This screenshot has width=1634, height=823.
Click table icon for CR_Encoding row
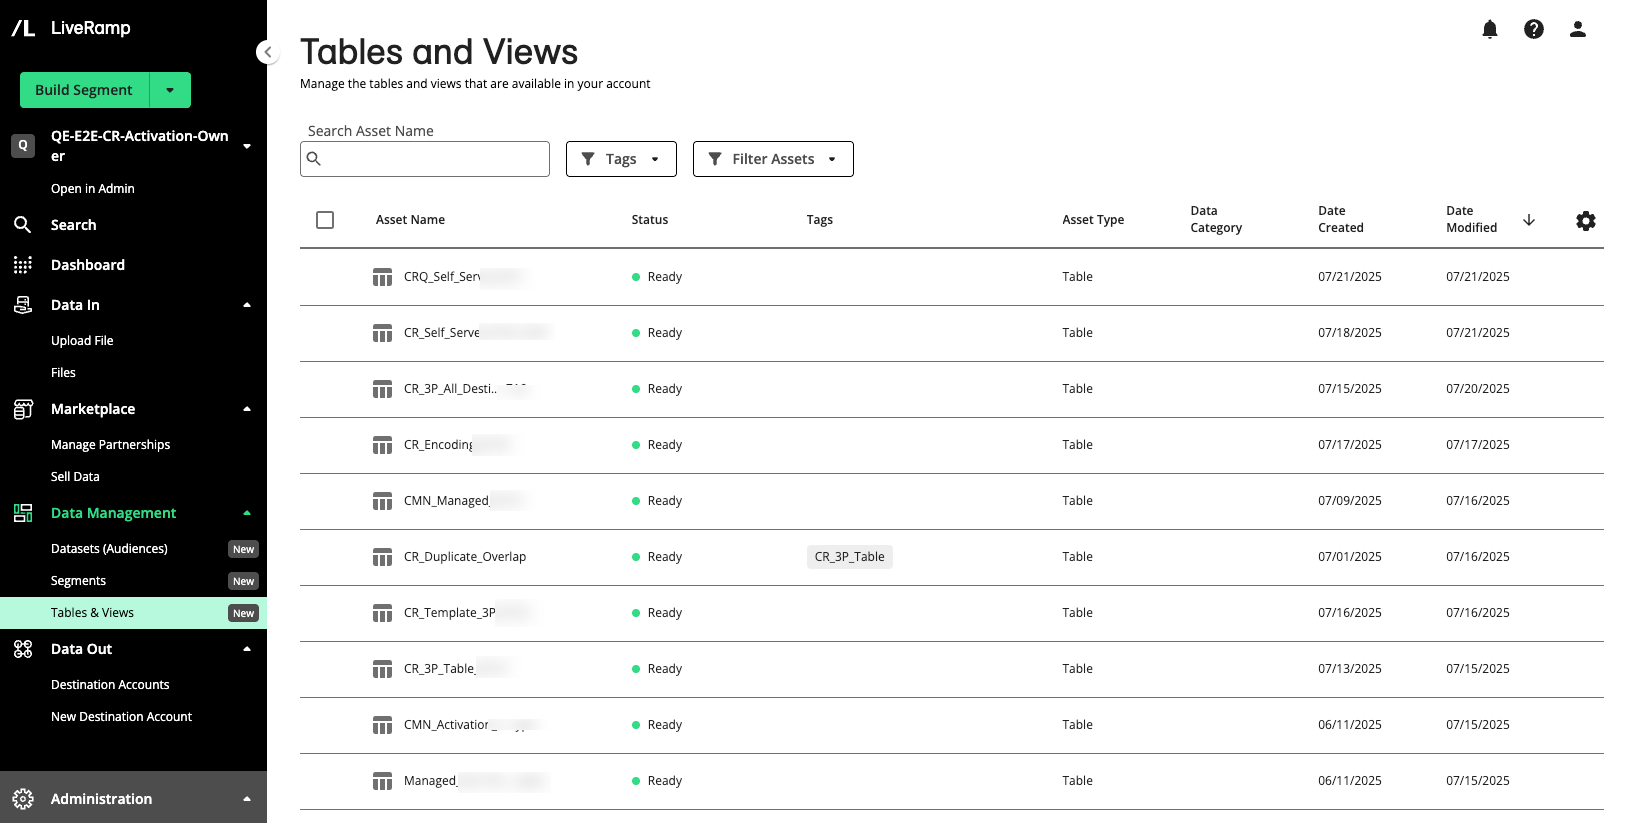click(x=382, y=445)
